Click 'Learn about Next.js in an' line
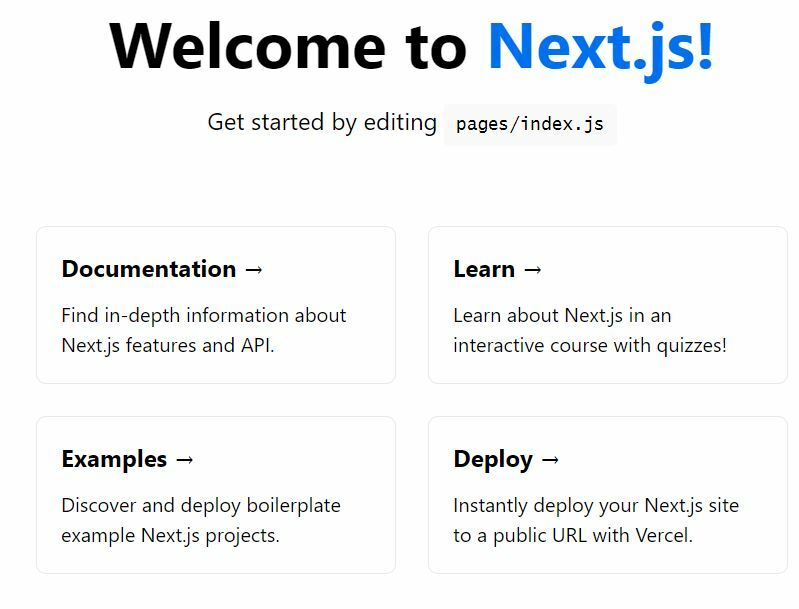Screen dimensions: 799x609 point(563,315)
